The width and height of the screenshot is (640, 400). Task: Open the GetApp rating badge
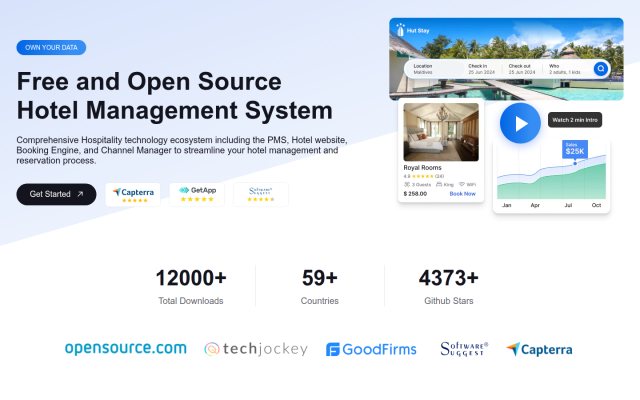pyautogui.click(x=197, y=194)
